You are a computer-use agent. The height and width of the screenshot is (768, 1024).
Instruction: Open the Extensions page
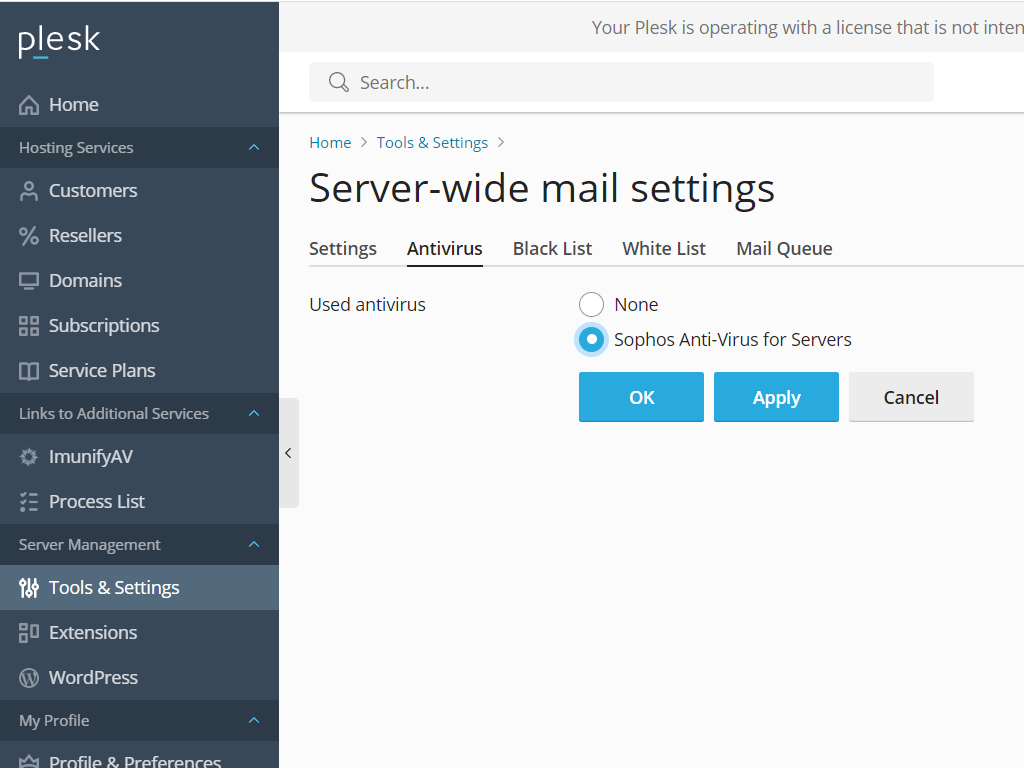coord(94,632)
